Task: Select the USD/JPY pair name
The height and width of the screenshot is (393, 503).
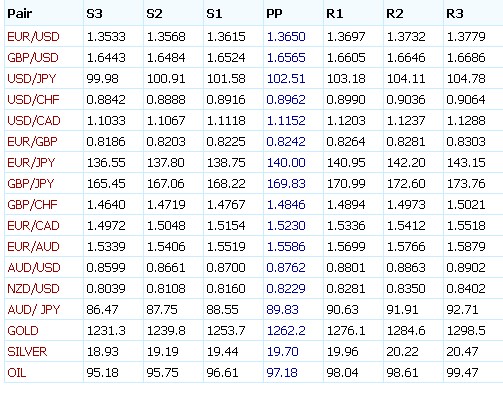Action: [x=32, y=79]
